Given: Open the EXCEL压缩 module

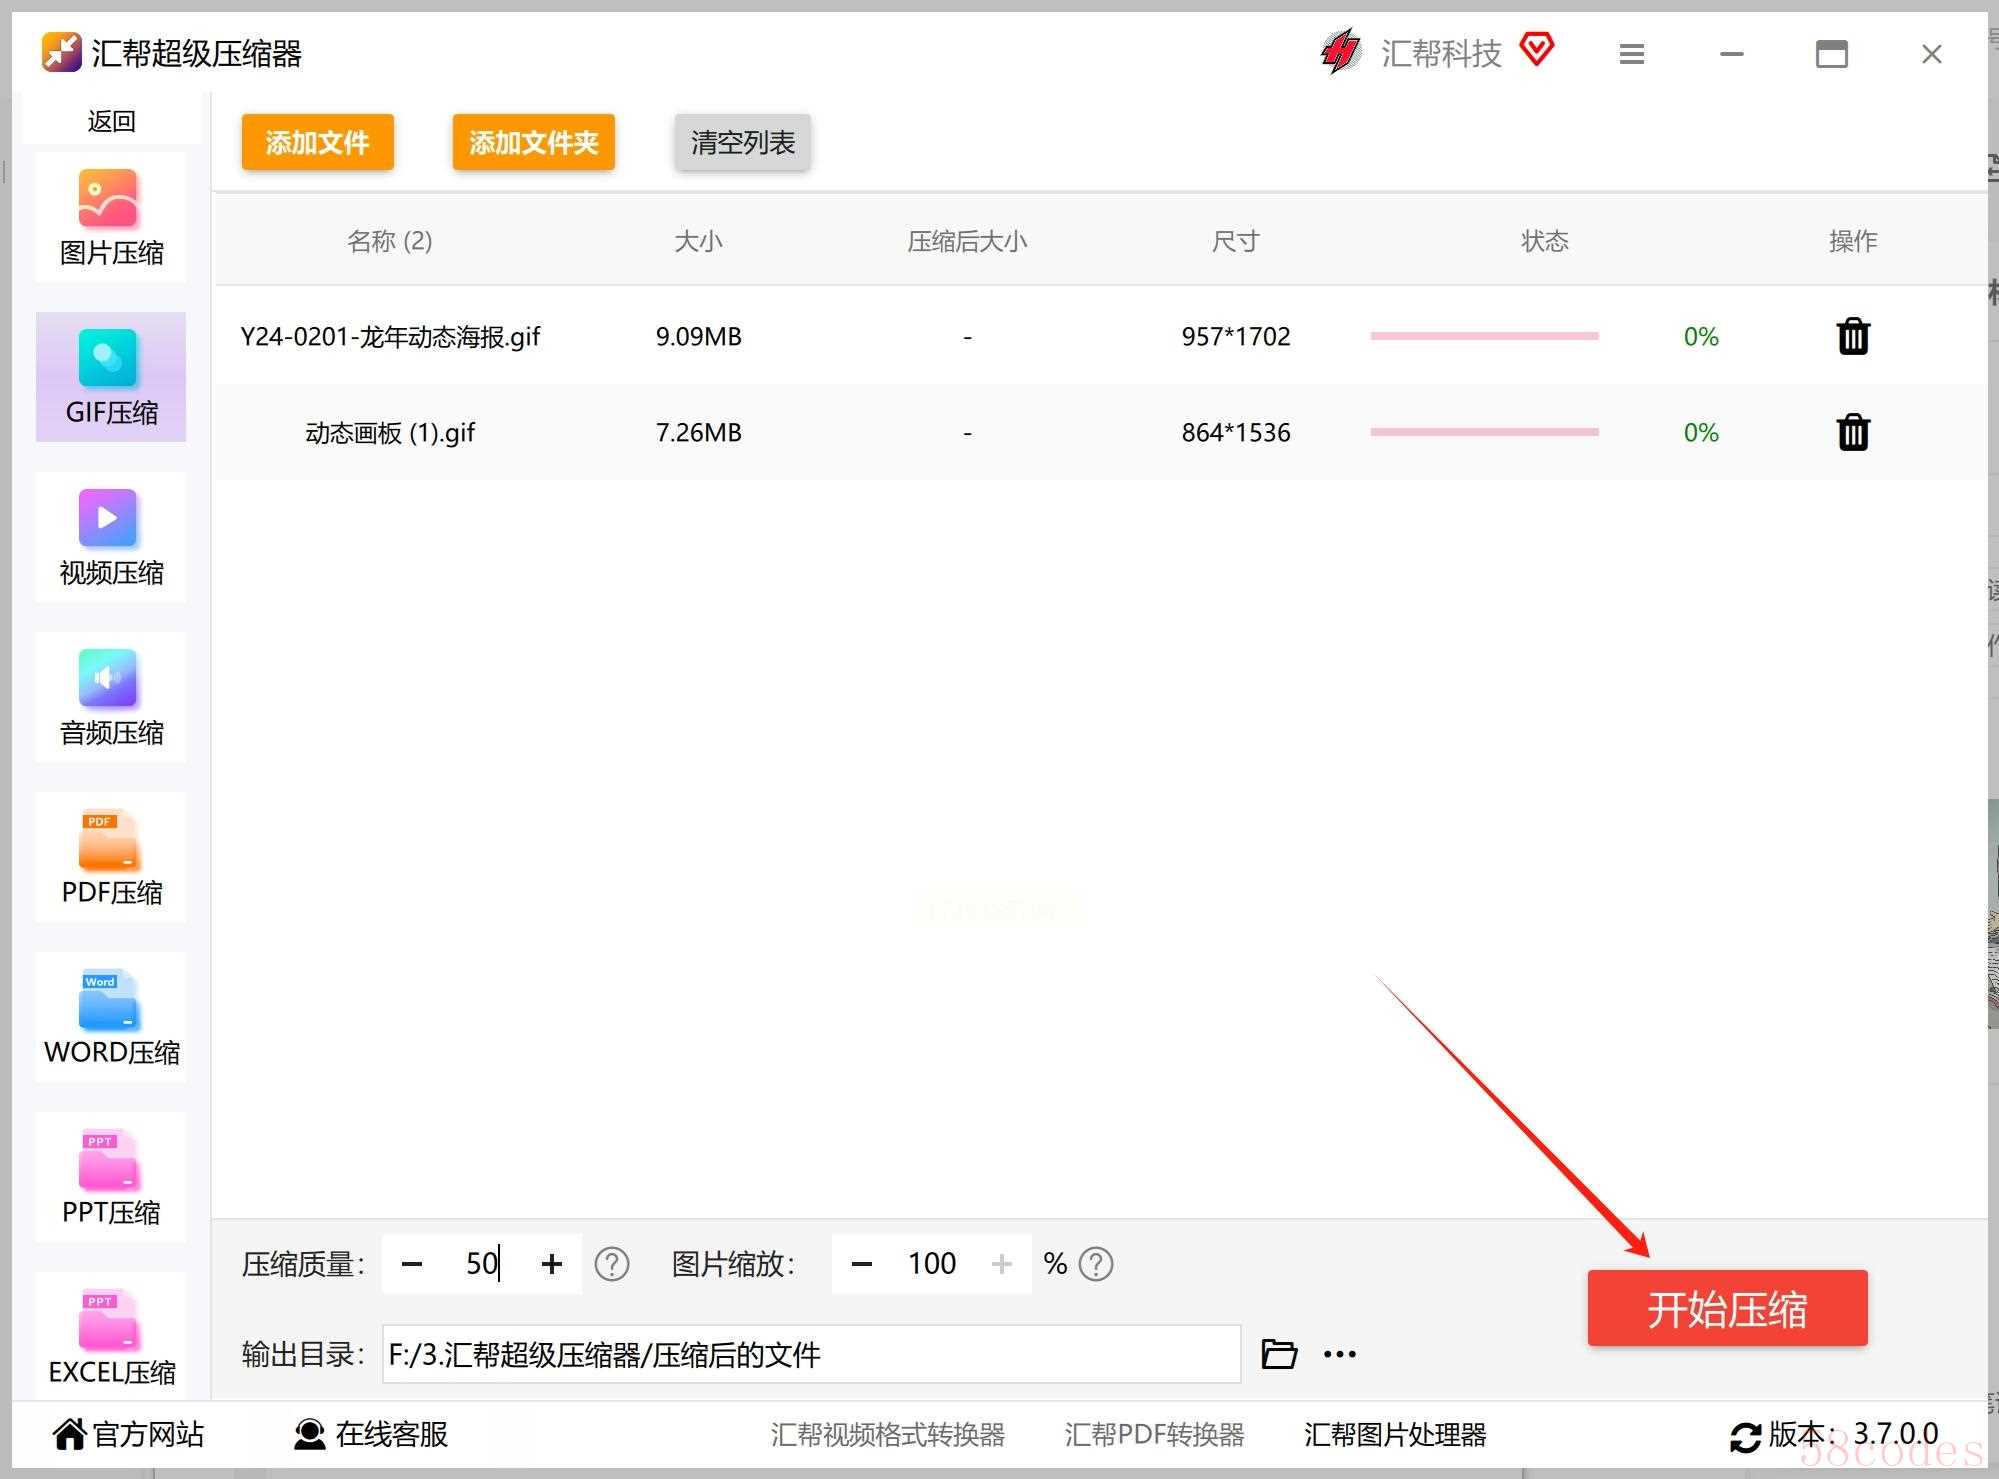Looking at the screenshot, I should (x=111, y=1335).
